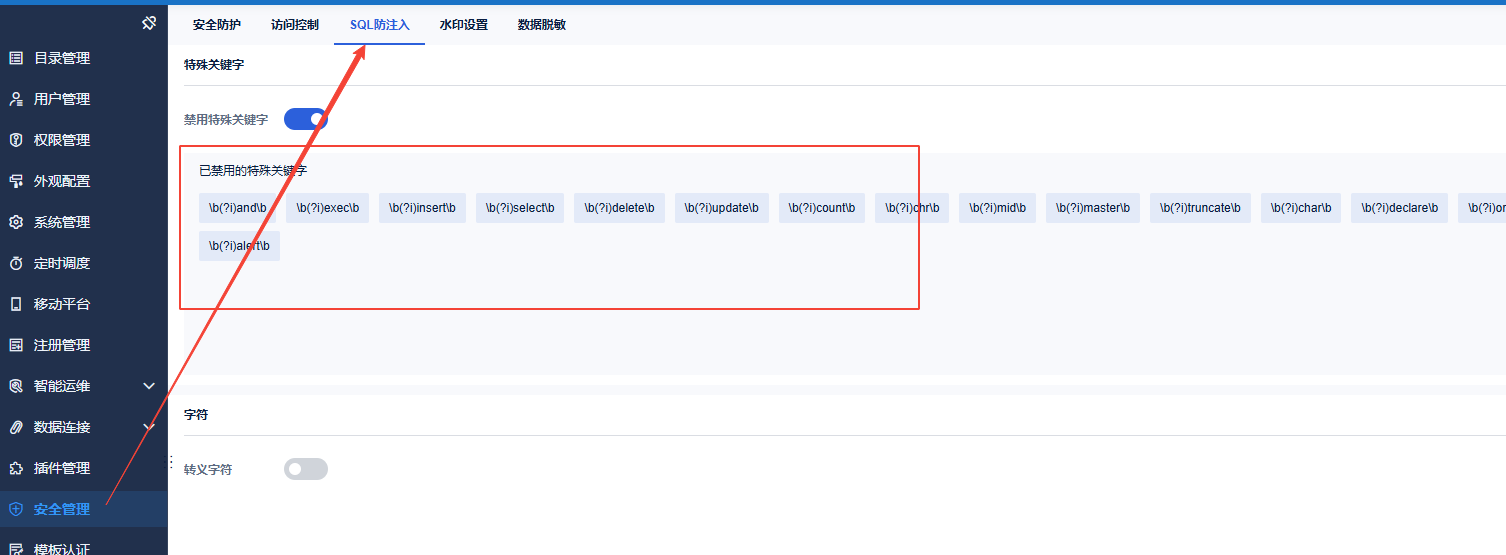Click the \b(?i)truncate\b keyword tag
1506x555 pixels.
[x=1200, y=208]
